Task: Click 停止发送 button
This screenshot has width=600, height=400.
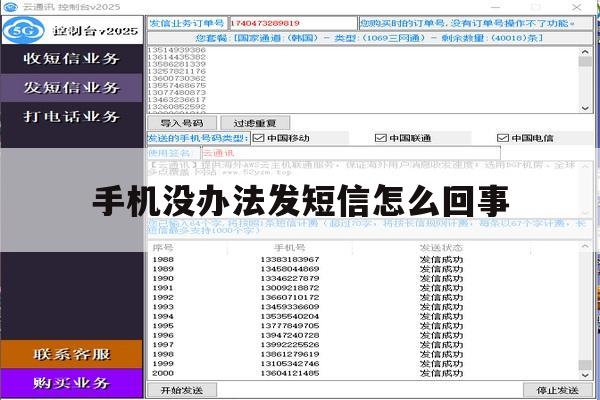Action: point(558,390)
